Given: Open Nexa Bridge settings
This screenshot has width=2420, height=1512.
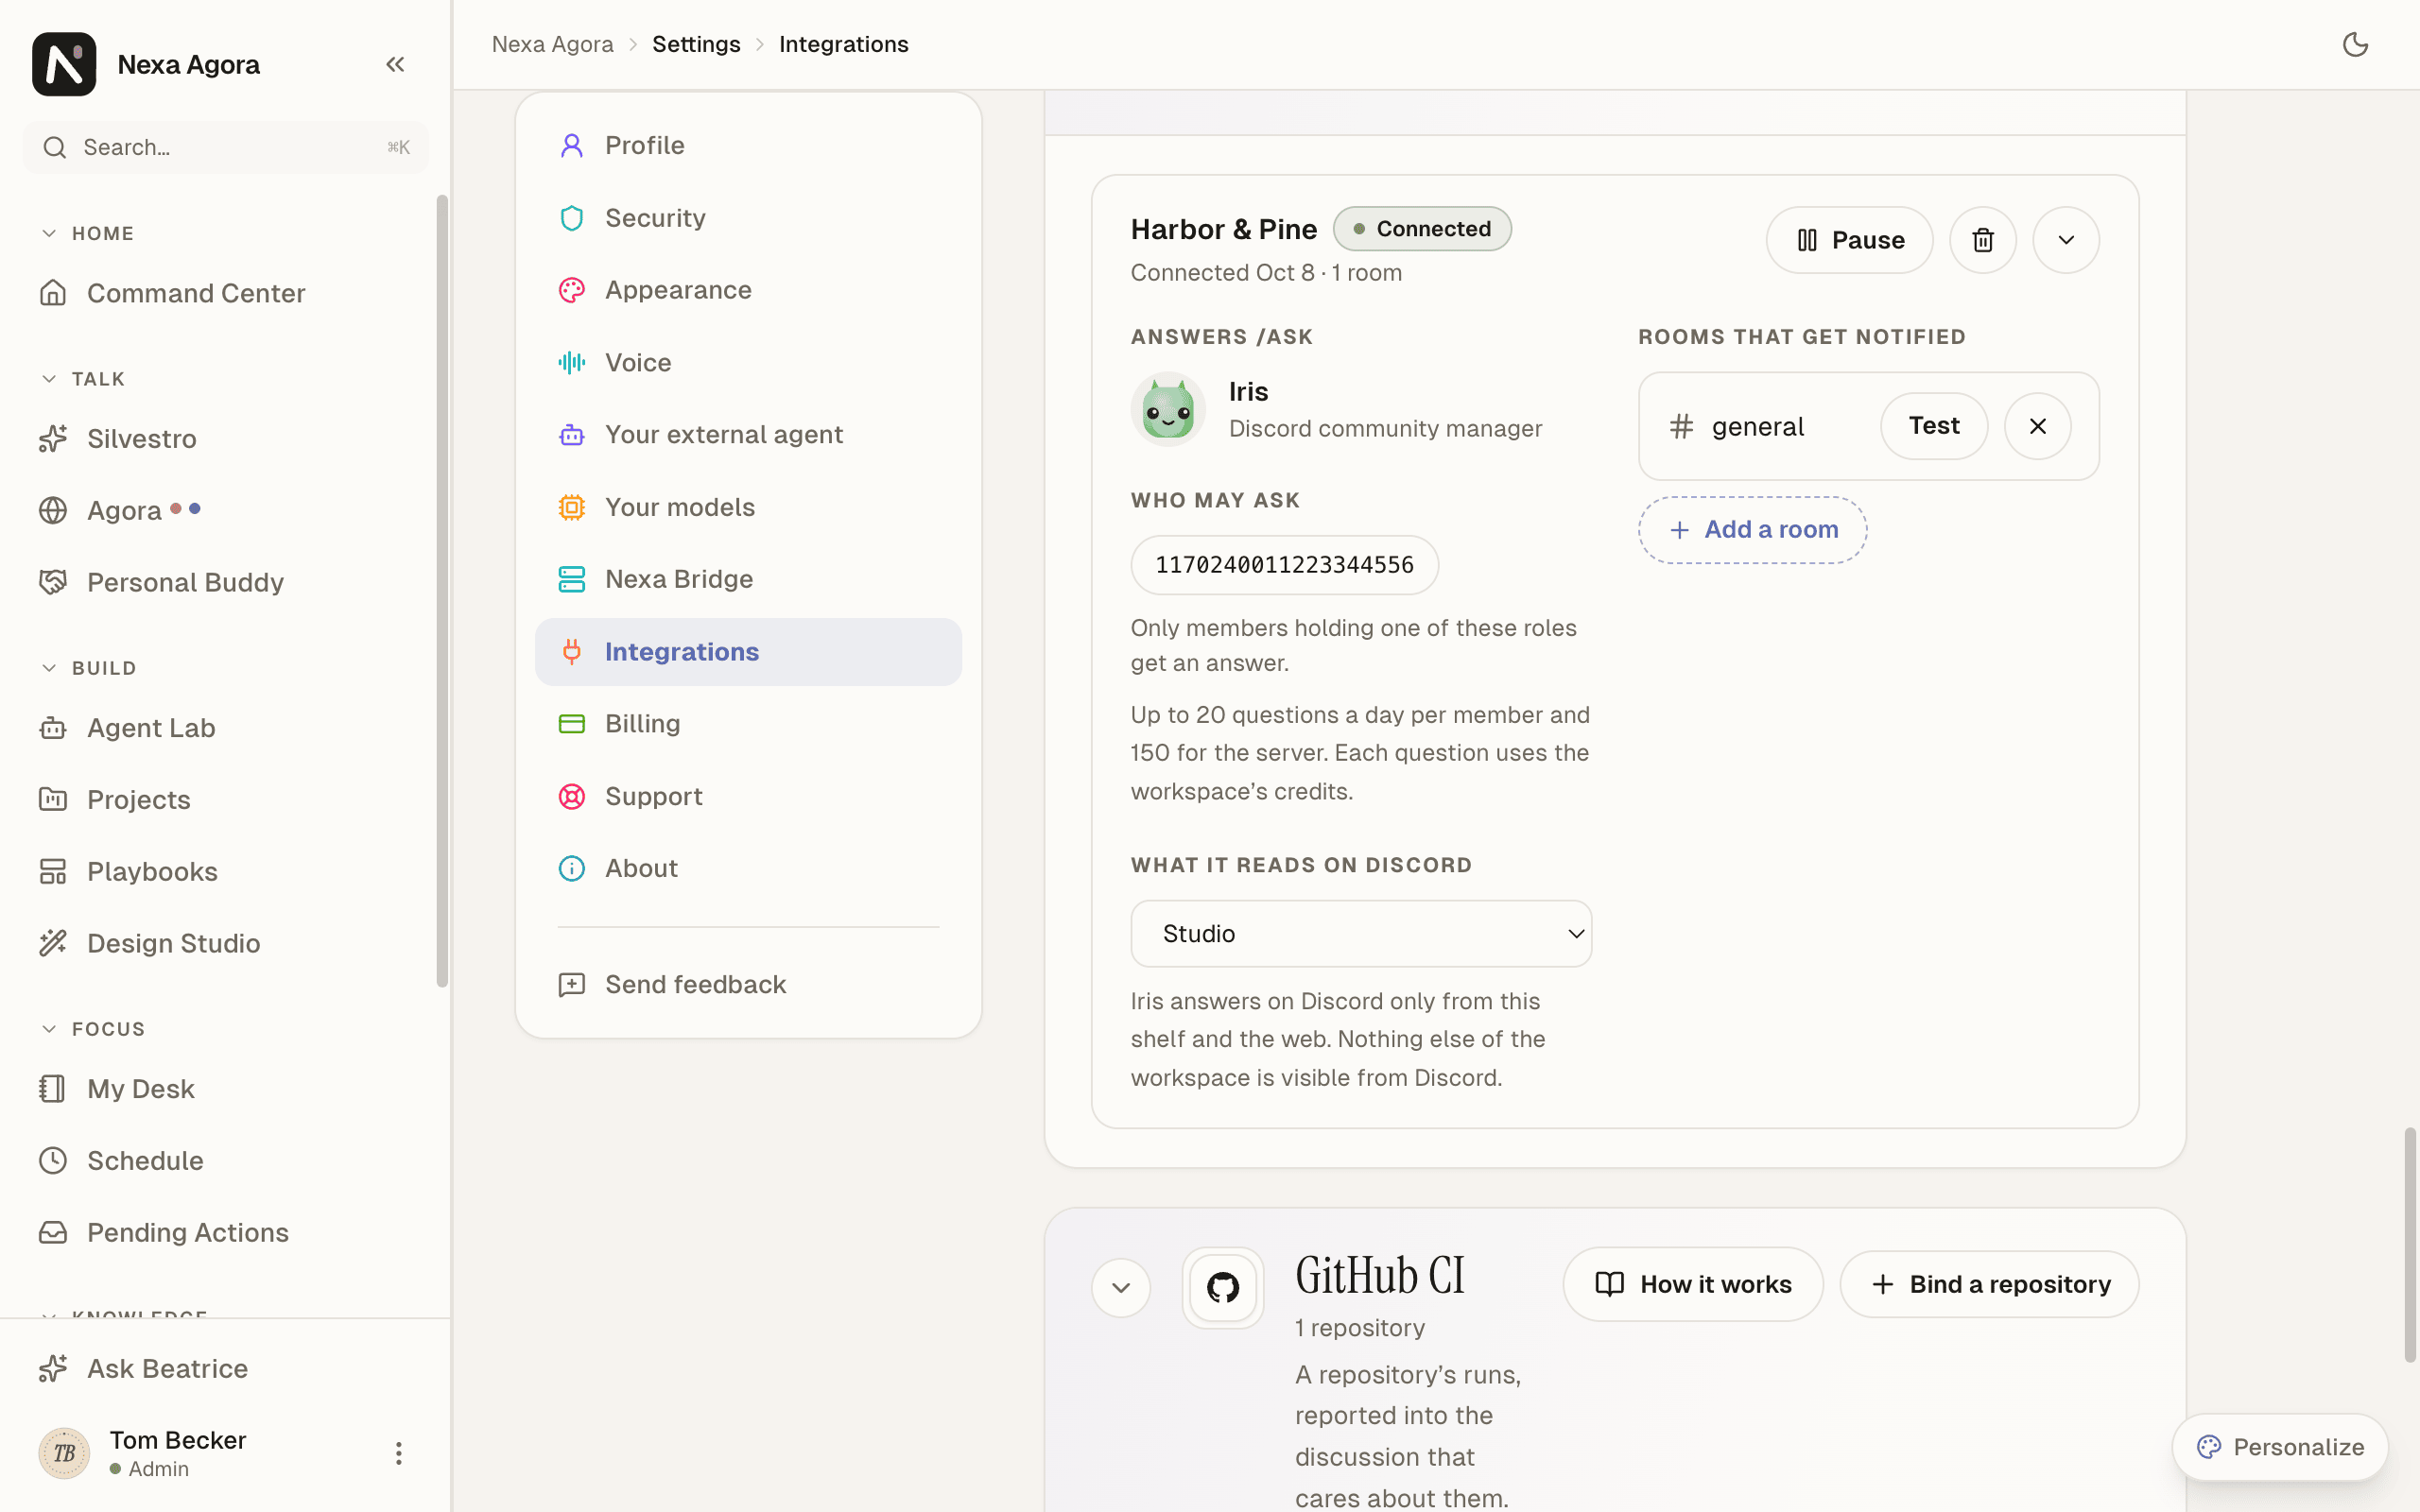Looking at the screenshot, I should click(x=748, y=579).
